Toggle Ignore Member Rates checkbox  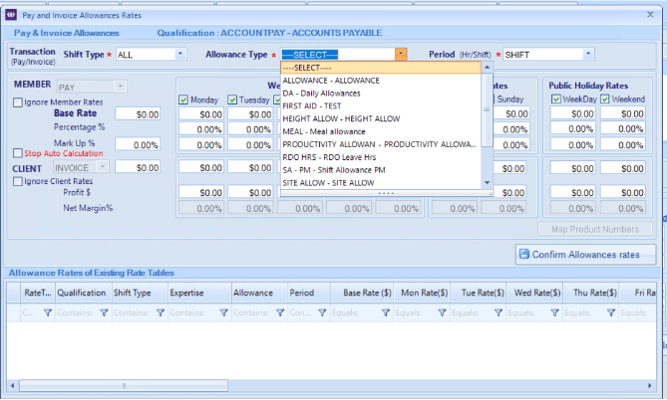point(17,102)
